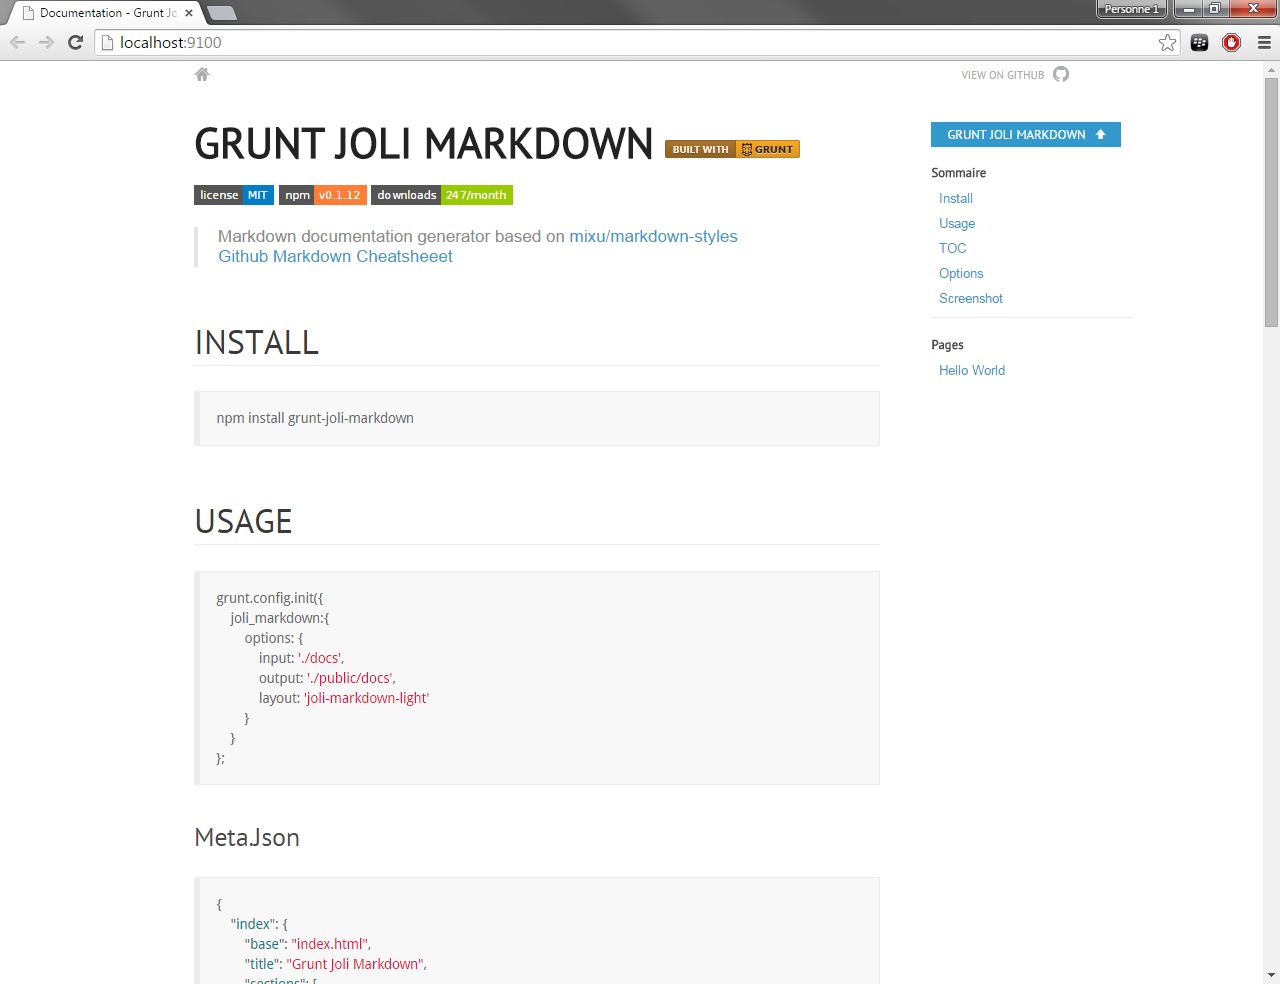The image size is (1280, 984).
Task: Click the page icon in the Documentation tab
Action: click(27, 13)
